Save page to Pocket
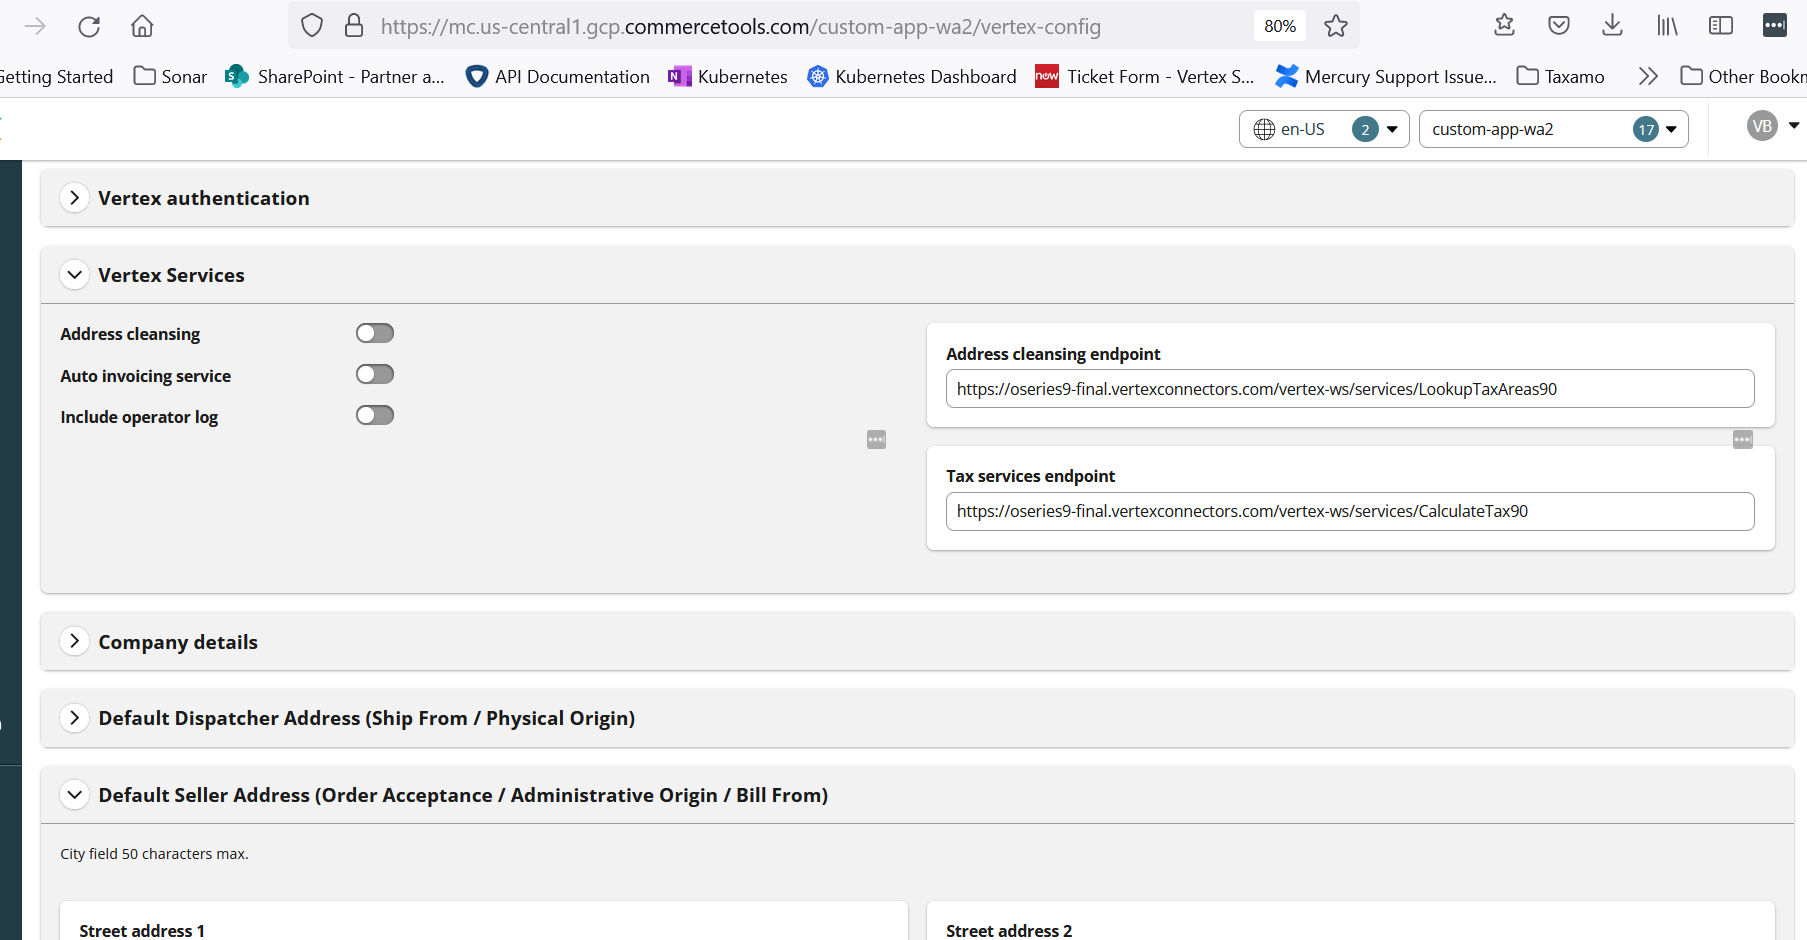Screen dimensions: 1807x940 [x=1558, y=26]
